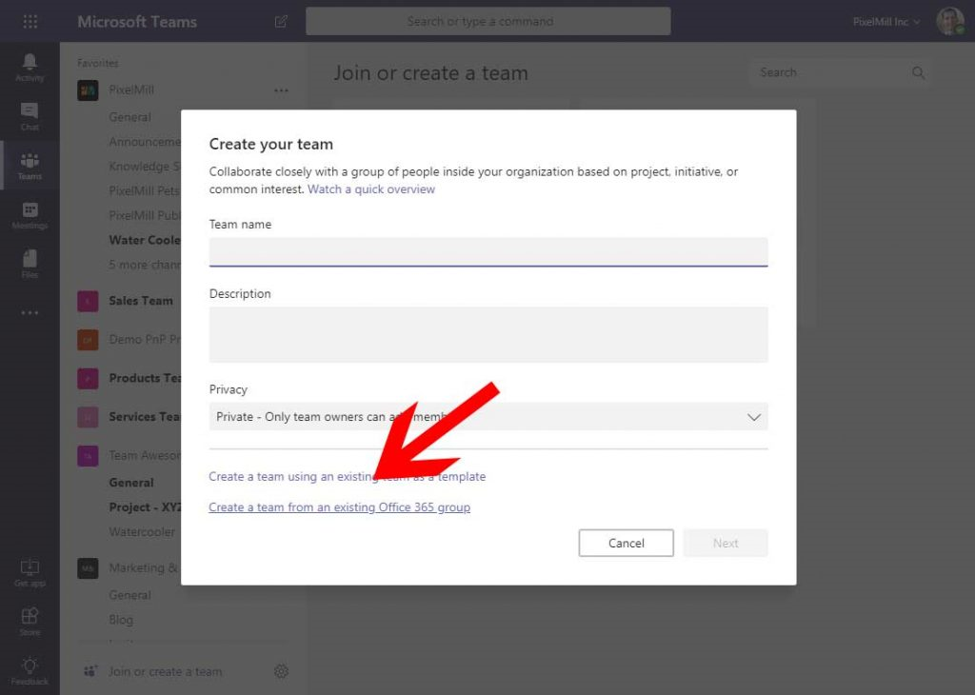Open the Knowledge channel under PixelMill
The width and height of the screenshot is (975, 695).
pos(144,166)
